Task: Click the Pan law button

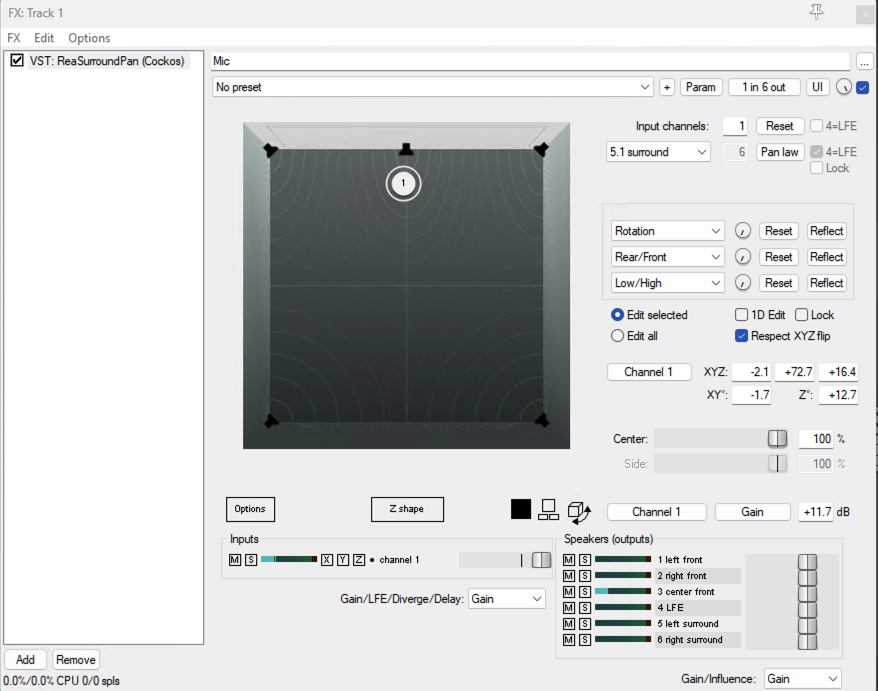Action: [x=779, y=153]
